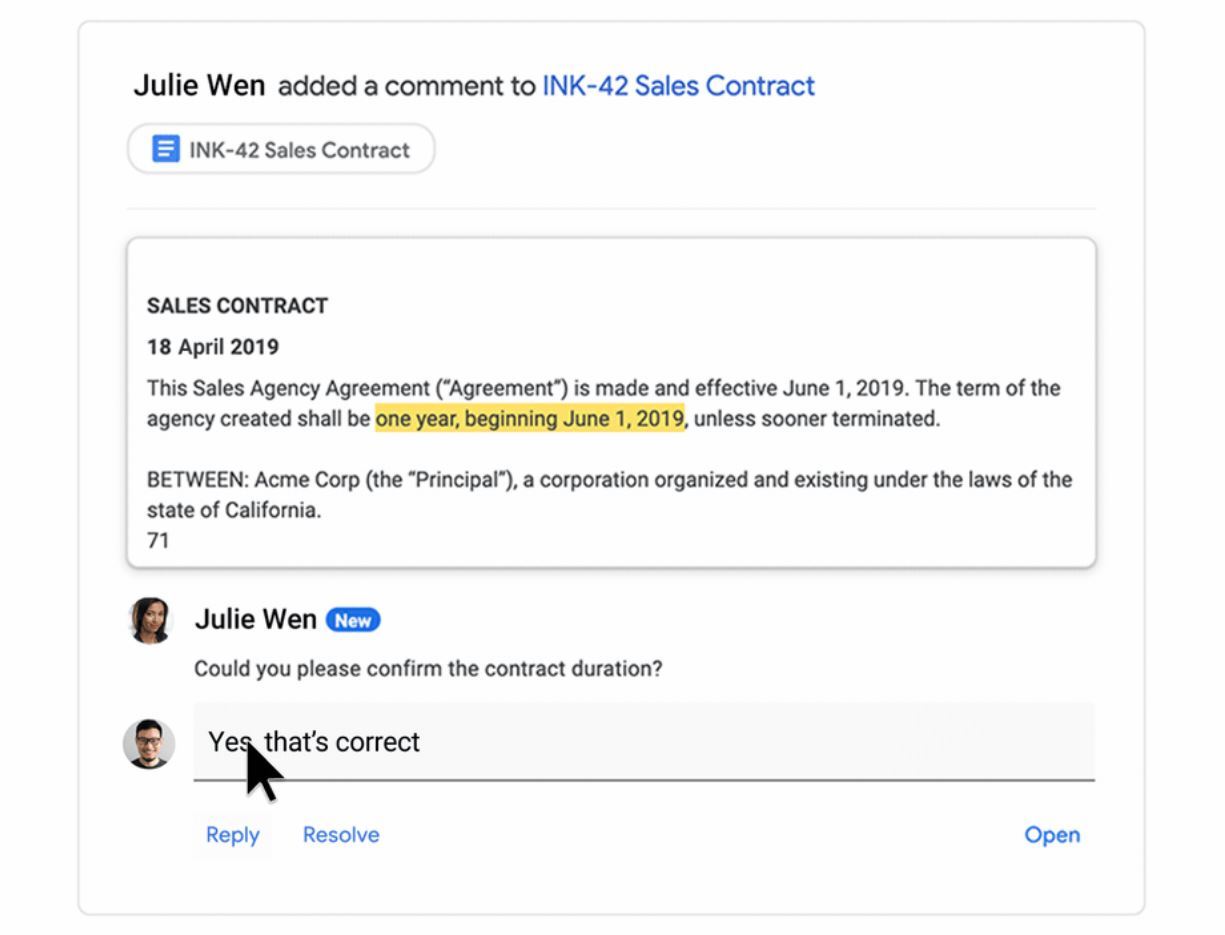Click the Reply action
Image resolution: width=1225 pixels, height=935 pixels.
232,834
